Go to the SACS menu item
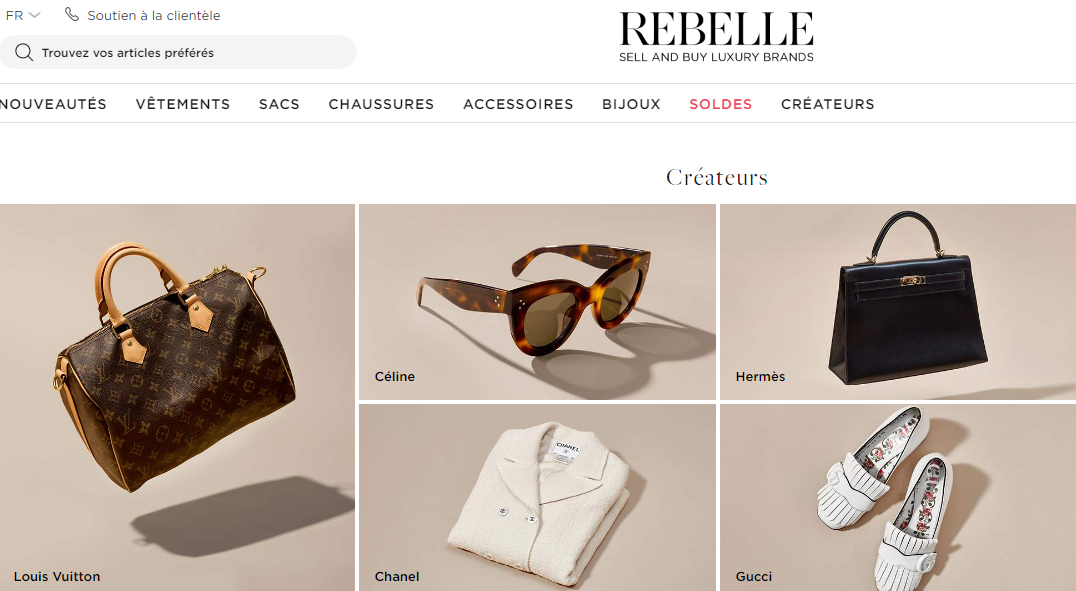1076x591 pixels. [x=279, y=104]
